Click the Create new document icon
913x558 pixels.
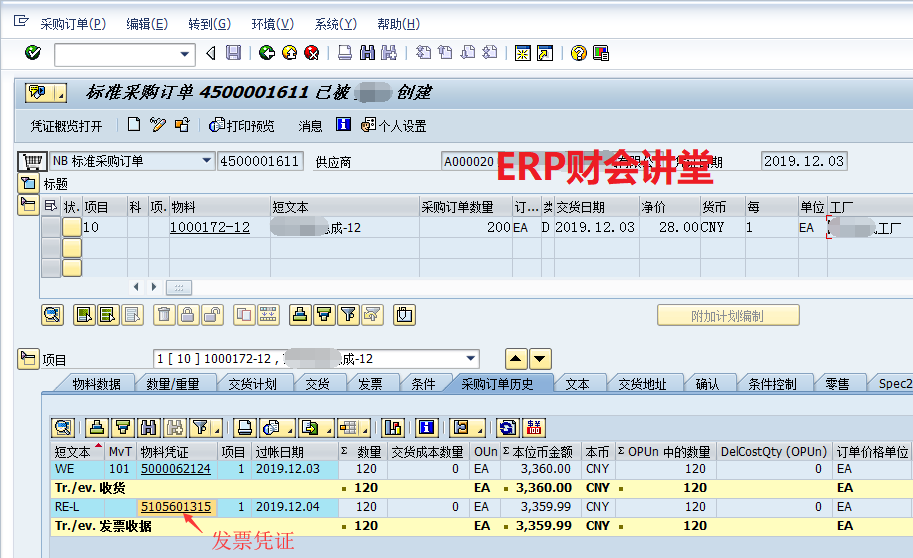pyautogui.click(x=134, y=125)
